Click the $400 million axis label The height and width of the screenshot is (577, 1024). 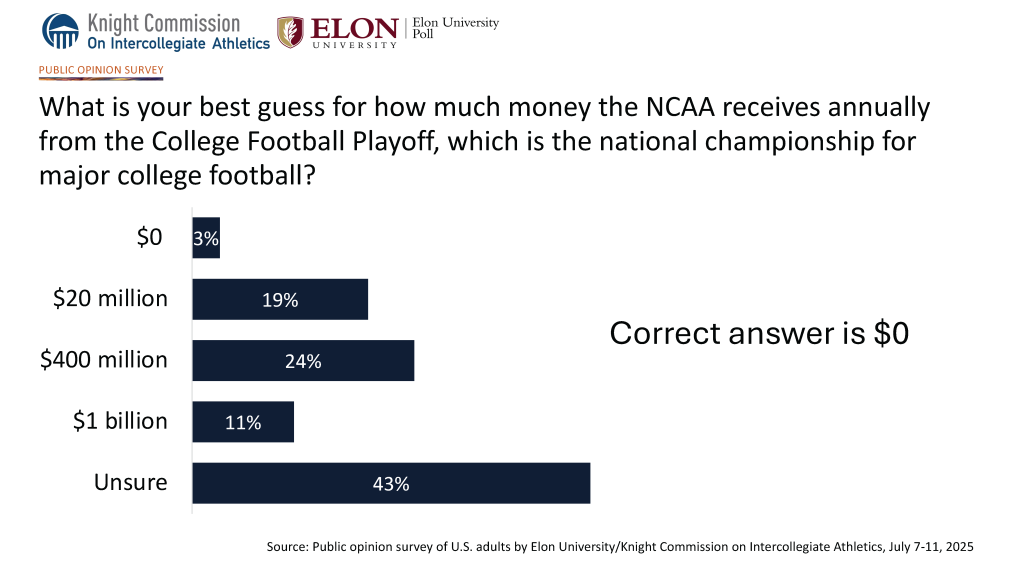(104, 359)
